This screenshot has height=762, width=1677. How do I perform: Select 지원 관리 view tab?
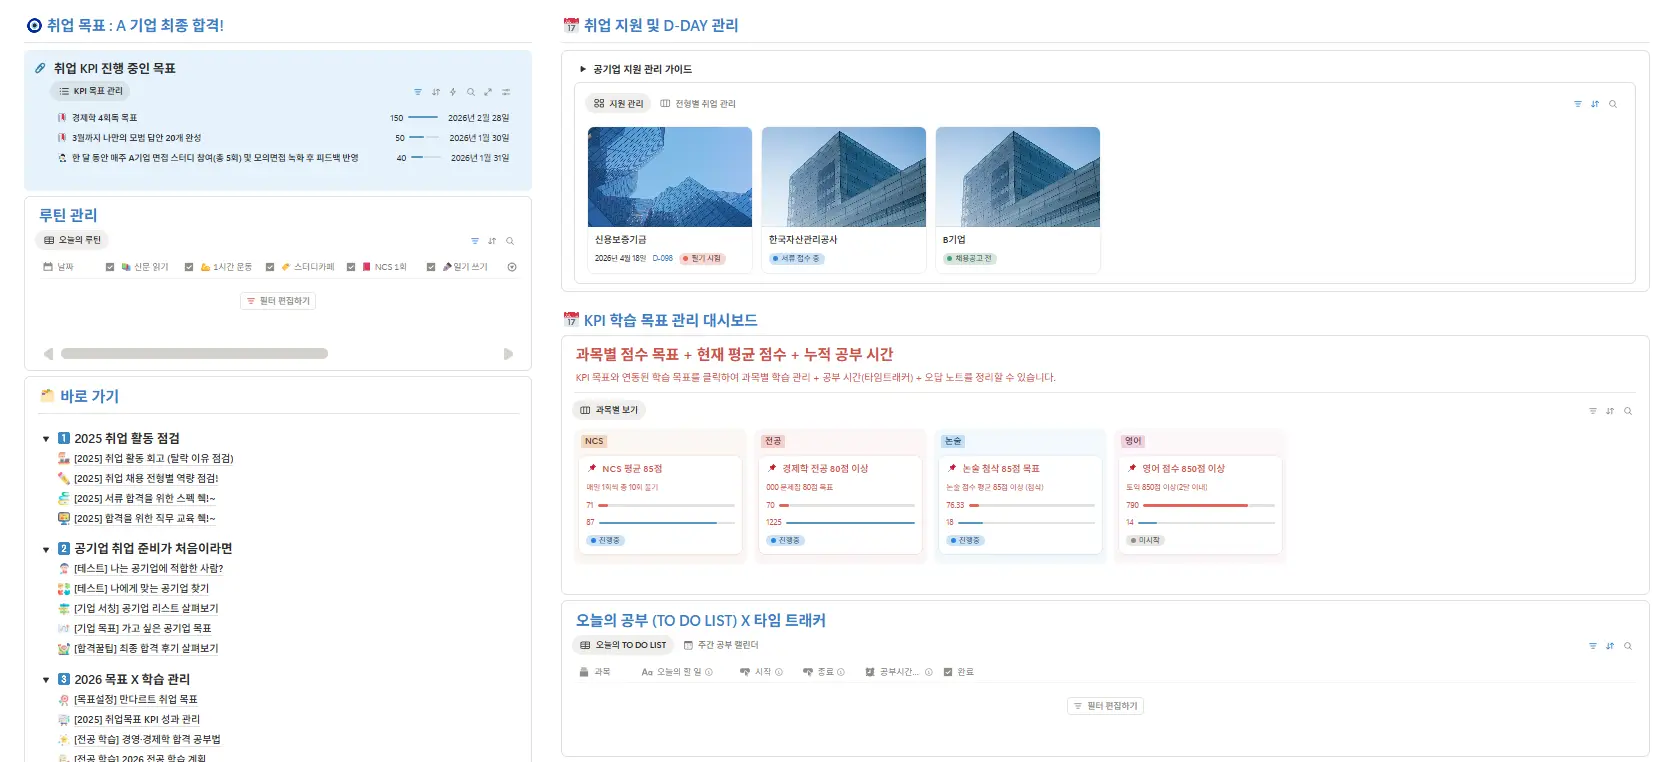pyautogui.click(x=618, y=103)
